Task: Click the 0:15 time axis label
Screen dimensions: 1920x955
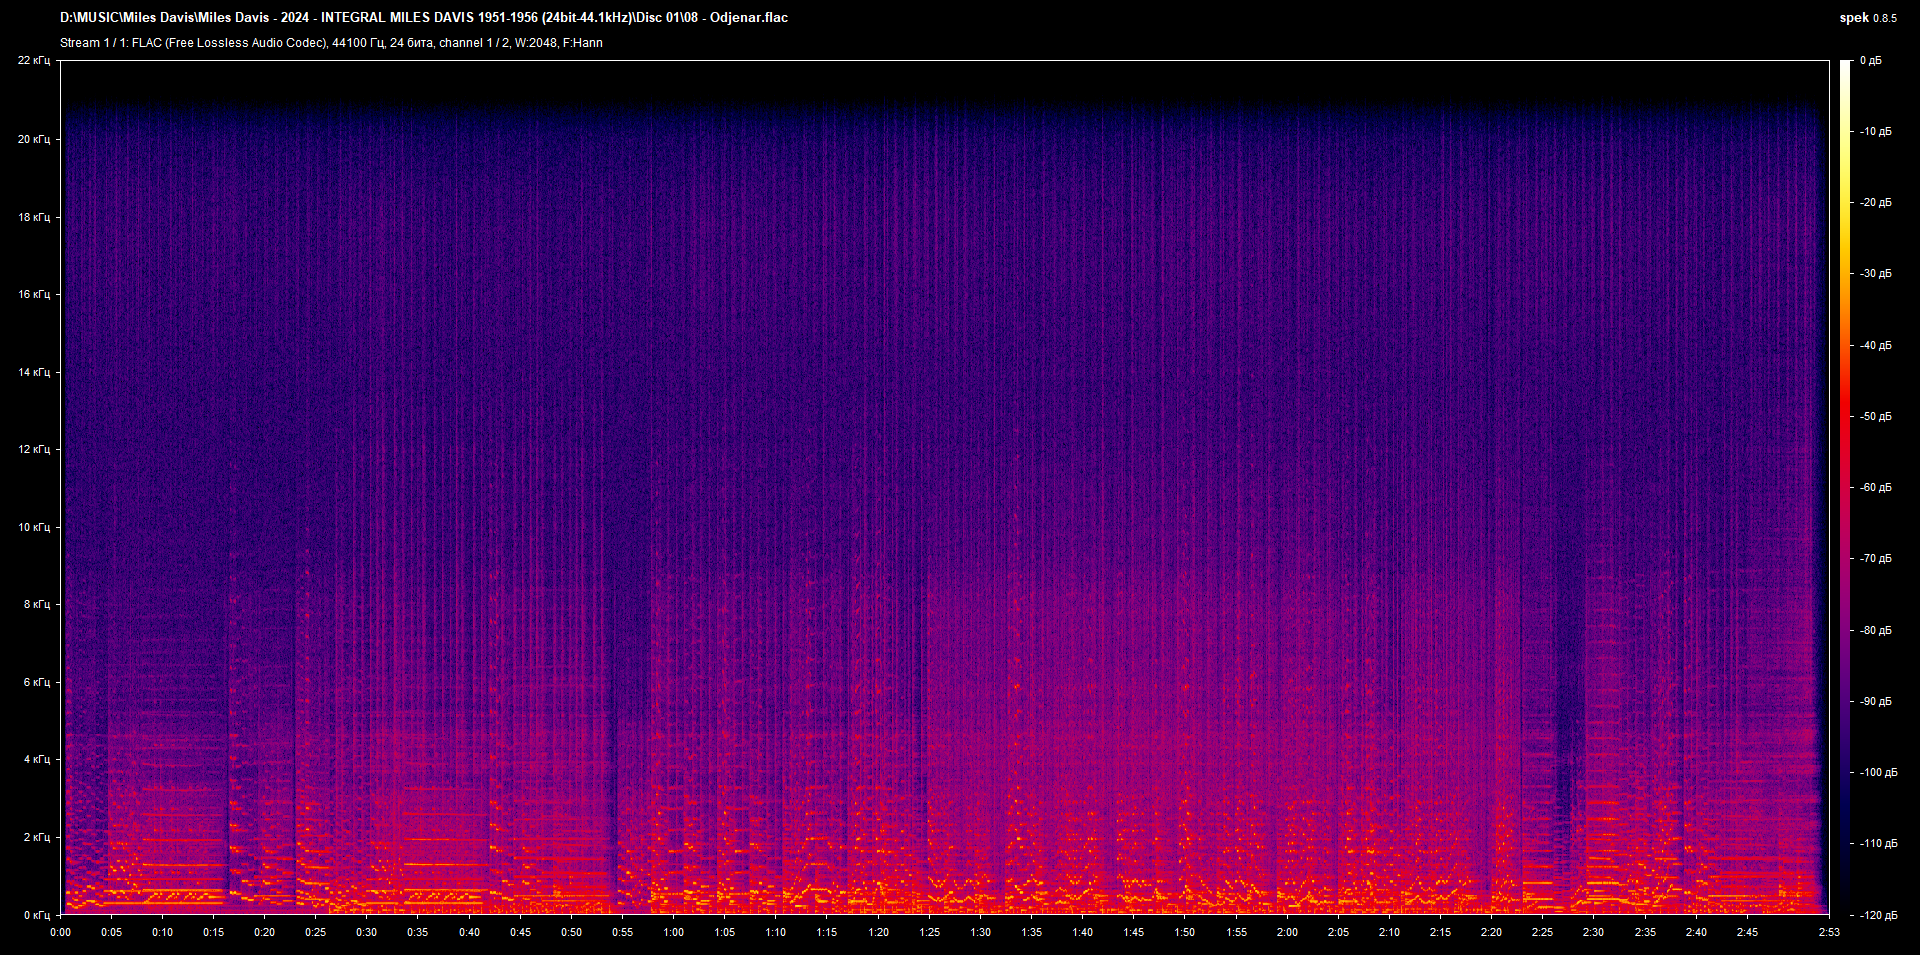Action: coord(213,932)
